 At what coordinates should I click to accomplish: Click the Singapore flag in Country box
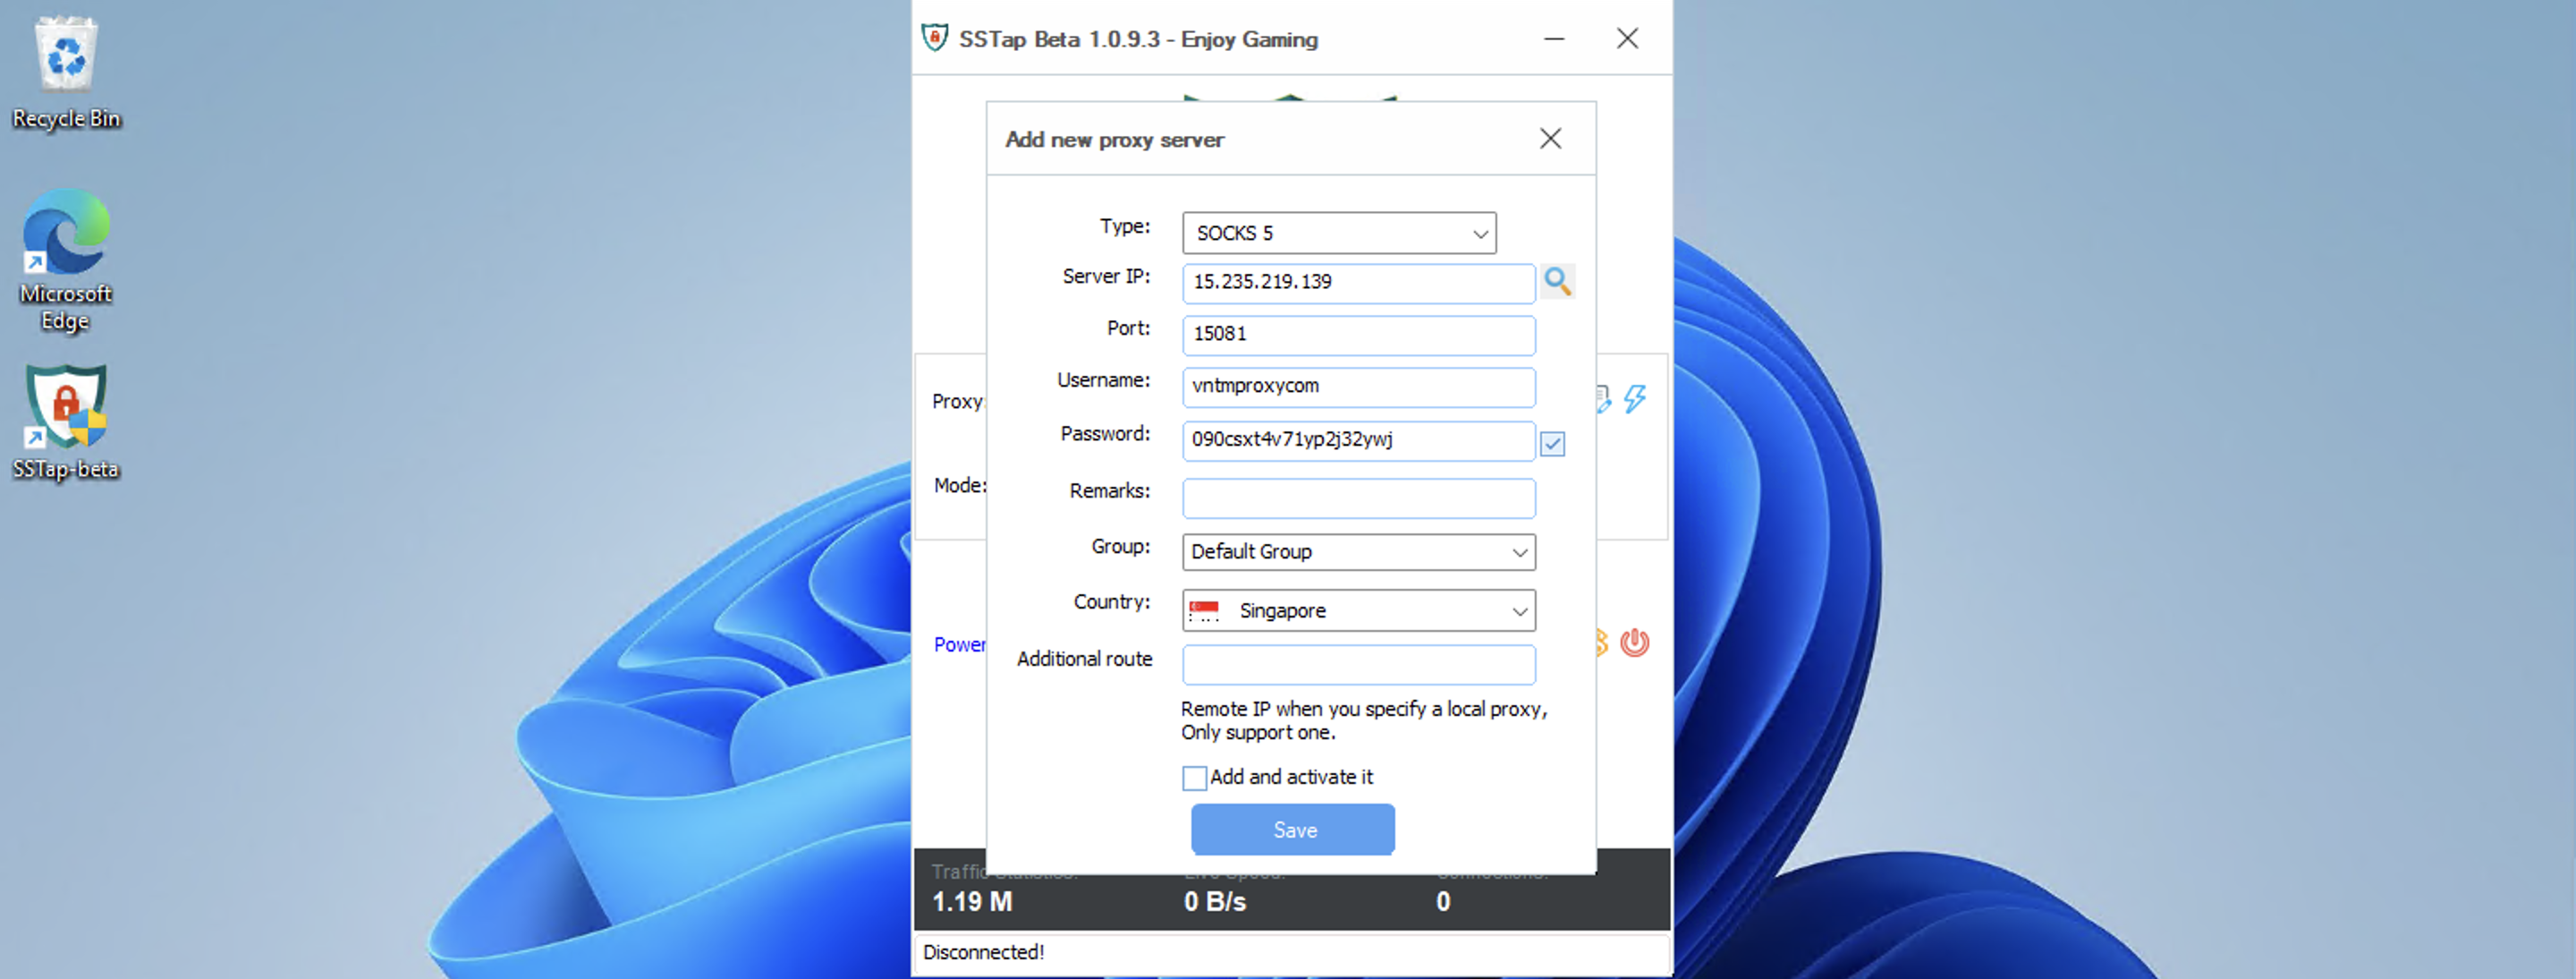pos(1204,610)
